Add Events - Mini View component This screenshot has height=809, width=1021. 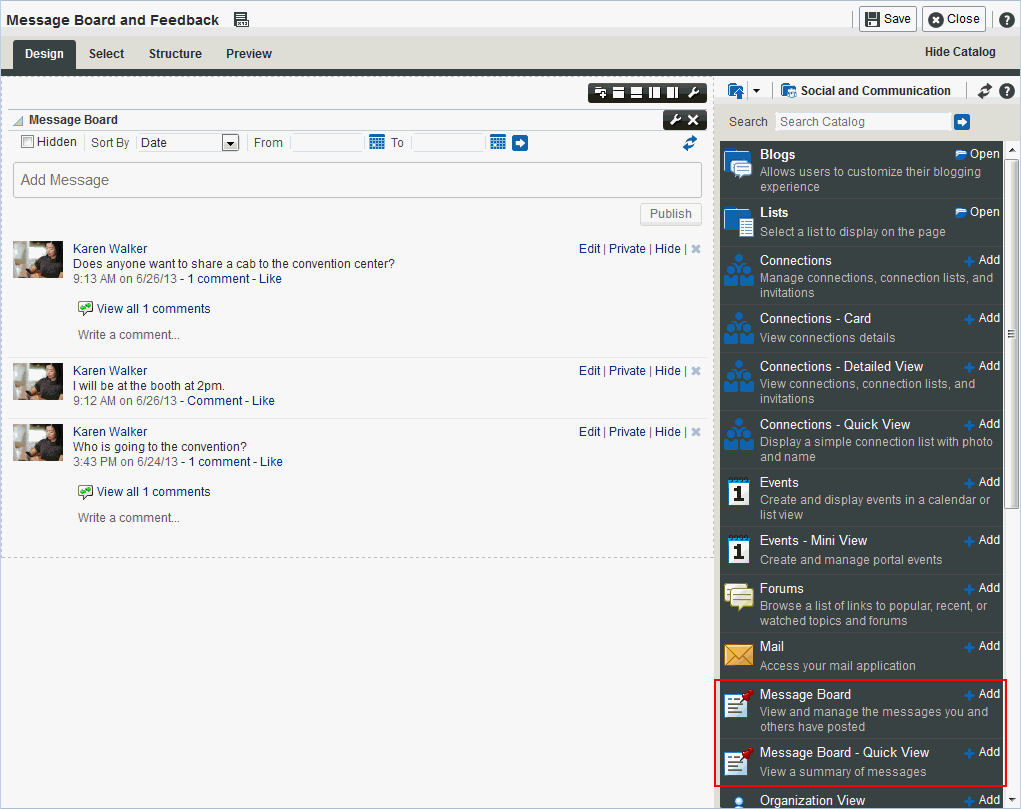(982, 540)
